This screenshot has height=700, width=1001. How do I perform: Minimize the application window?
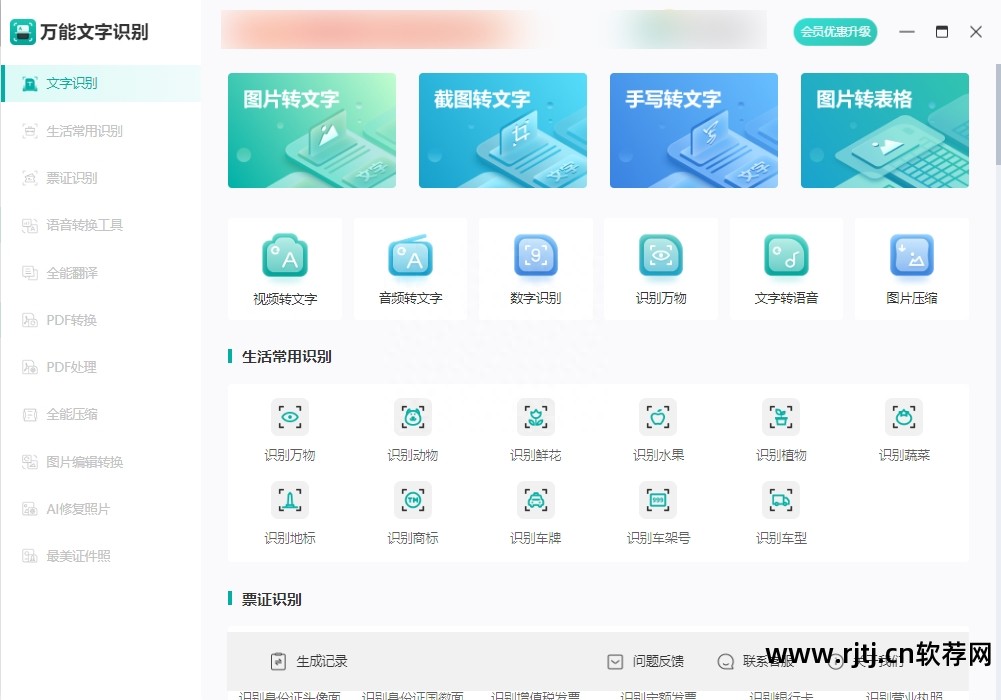907,32
